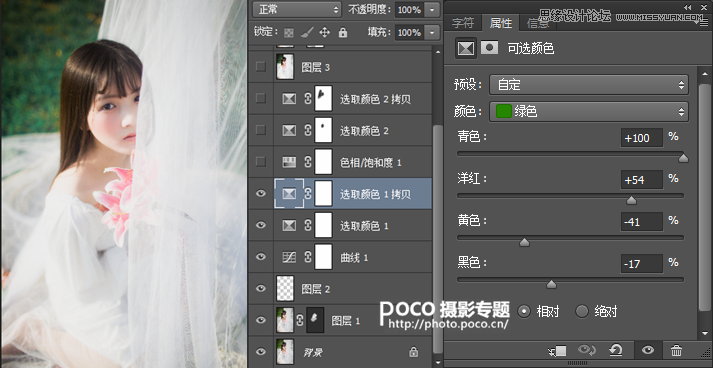Collapse the properties panel double-arrow icon
This screenshot has height=368, width=713.
(x=688, y=7)
